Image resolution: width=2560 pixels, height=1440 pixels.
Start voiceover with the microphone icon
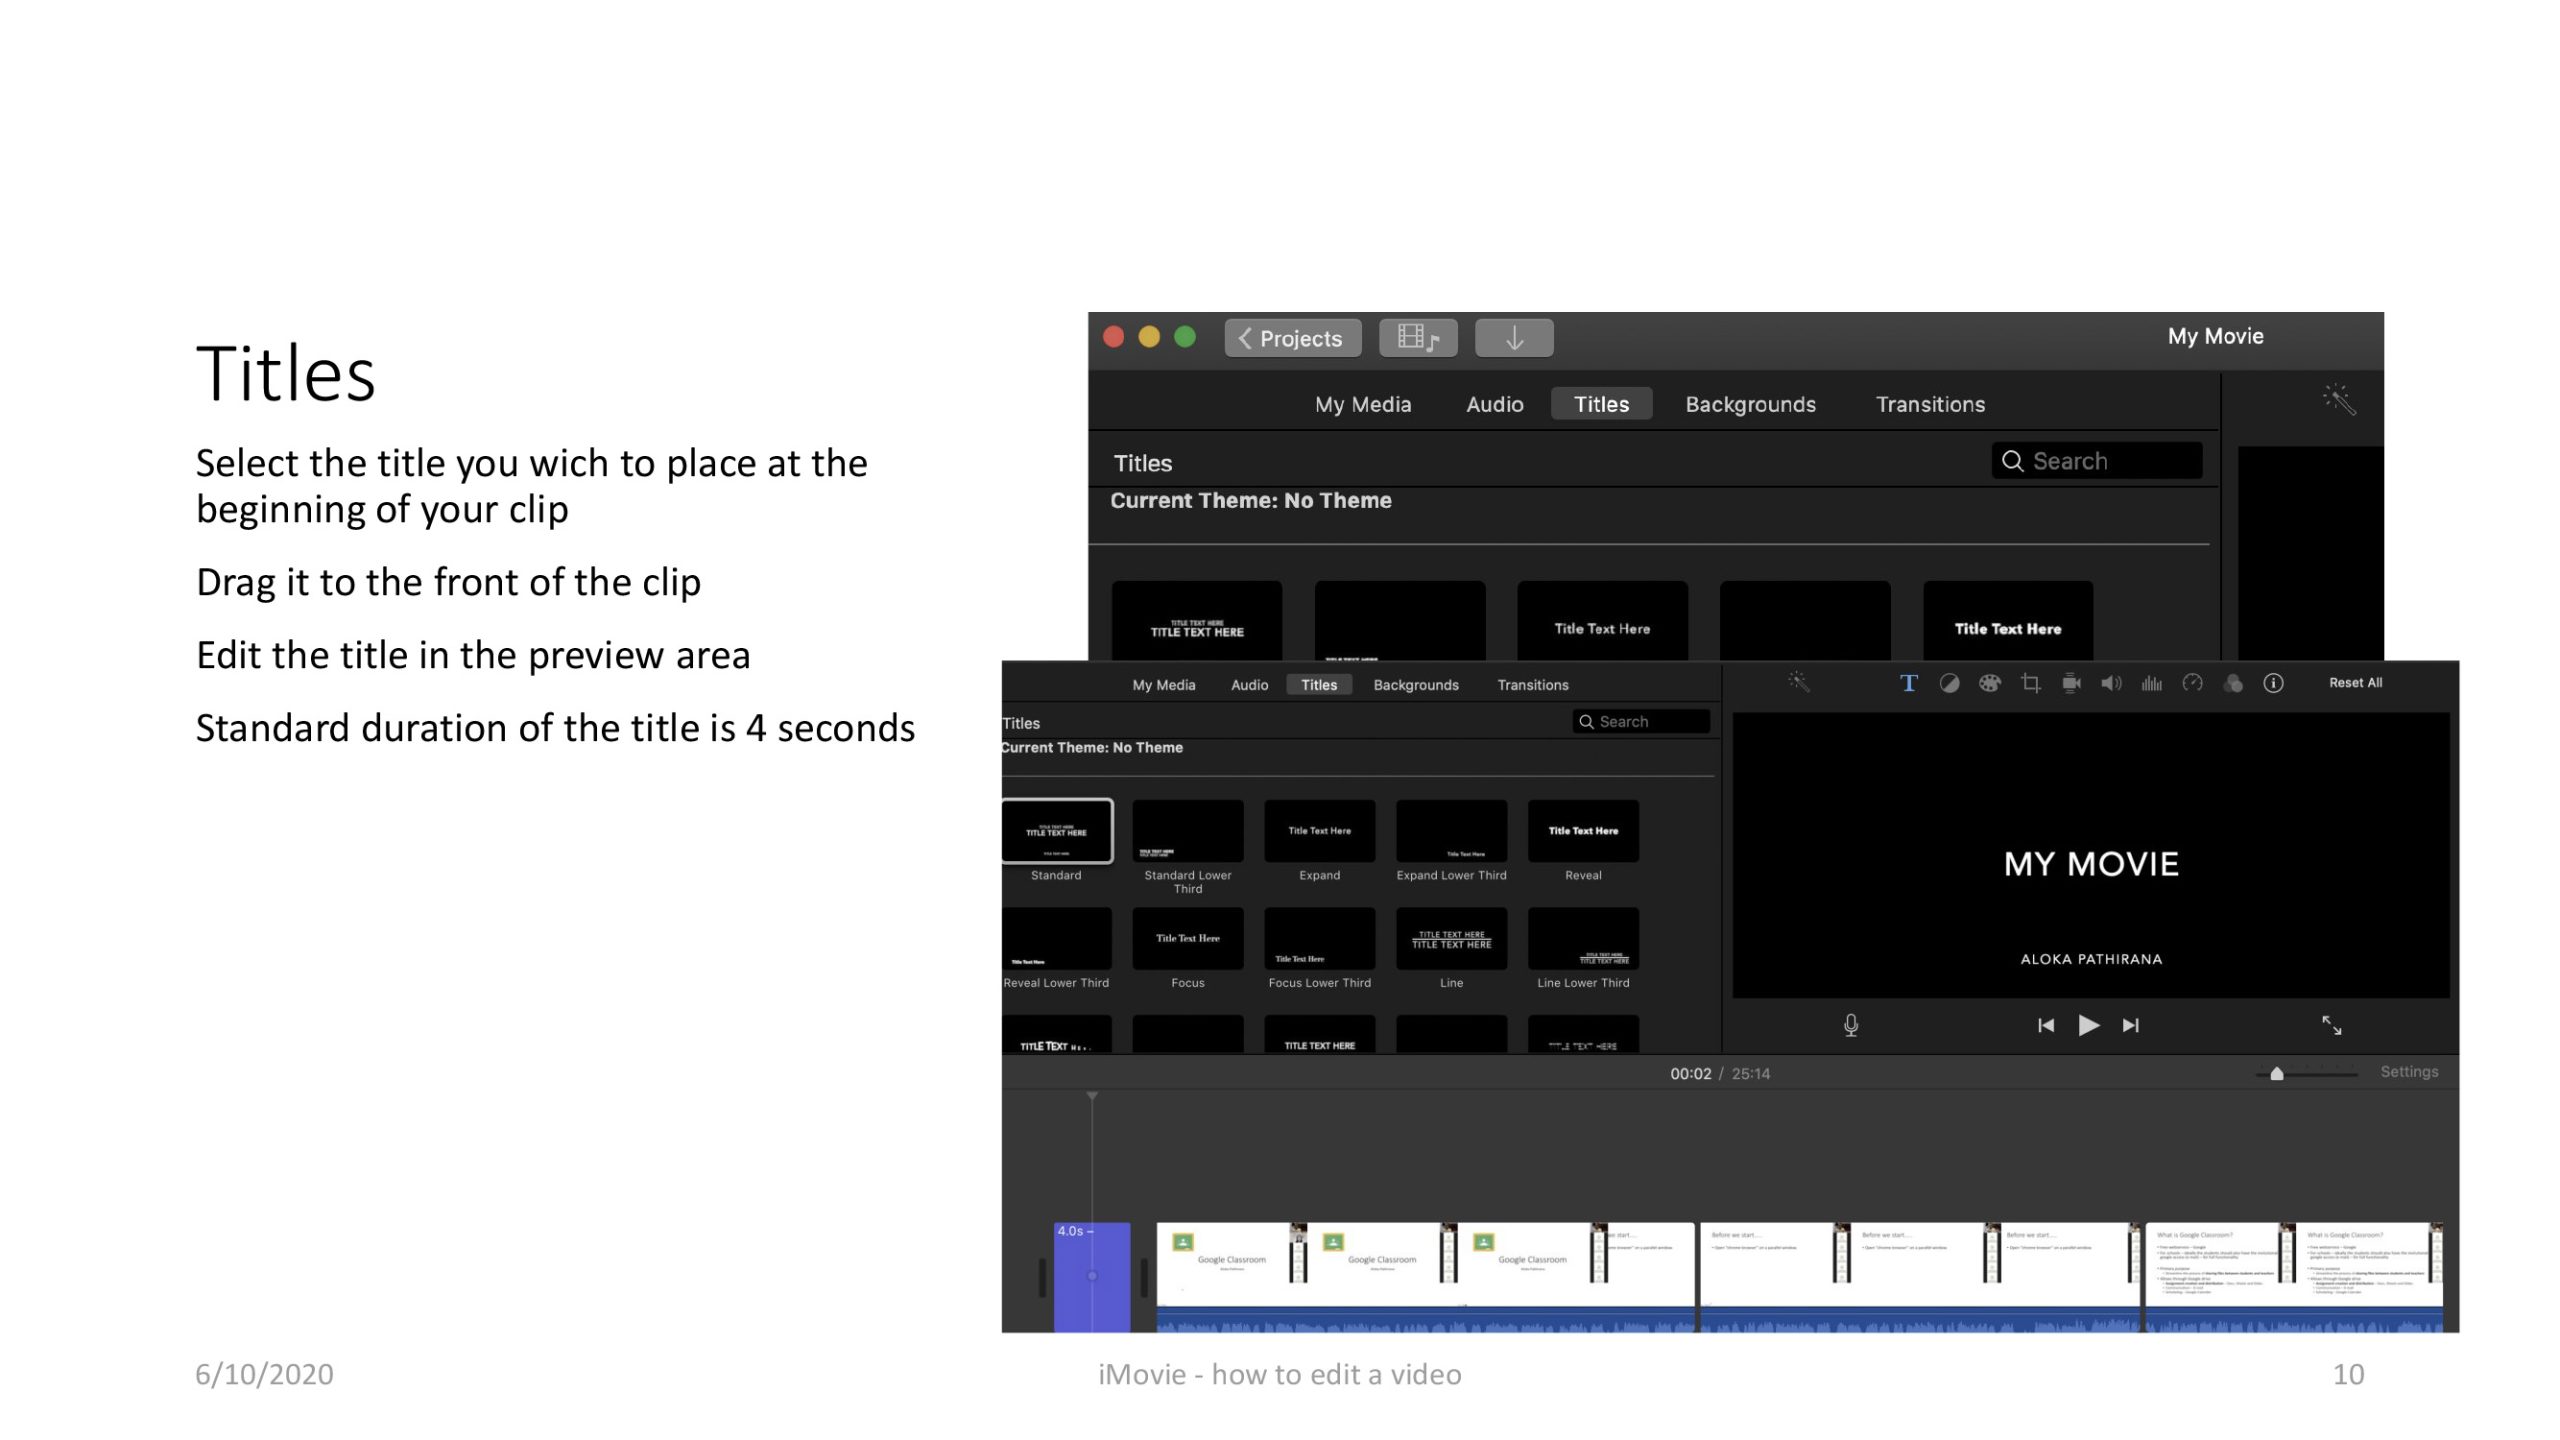click(x=1851, y=1025)
